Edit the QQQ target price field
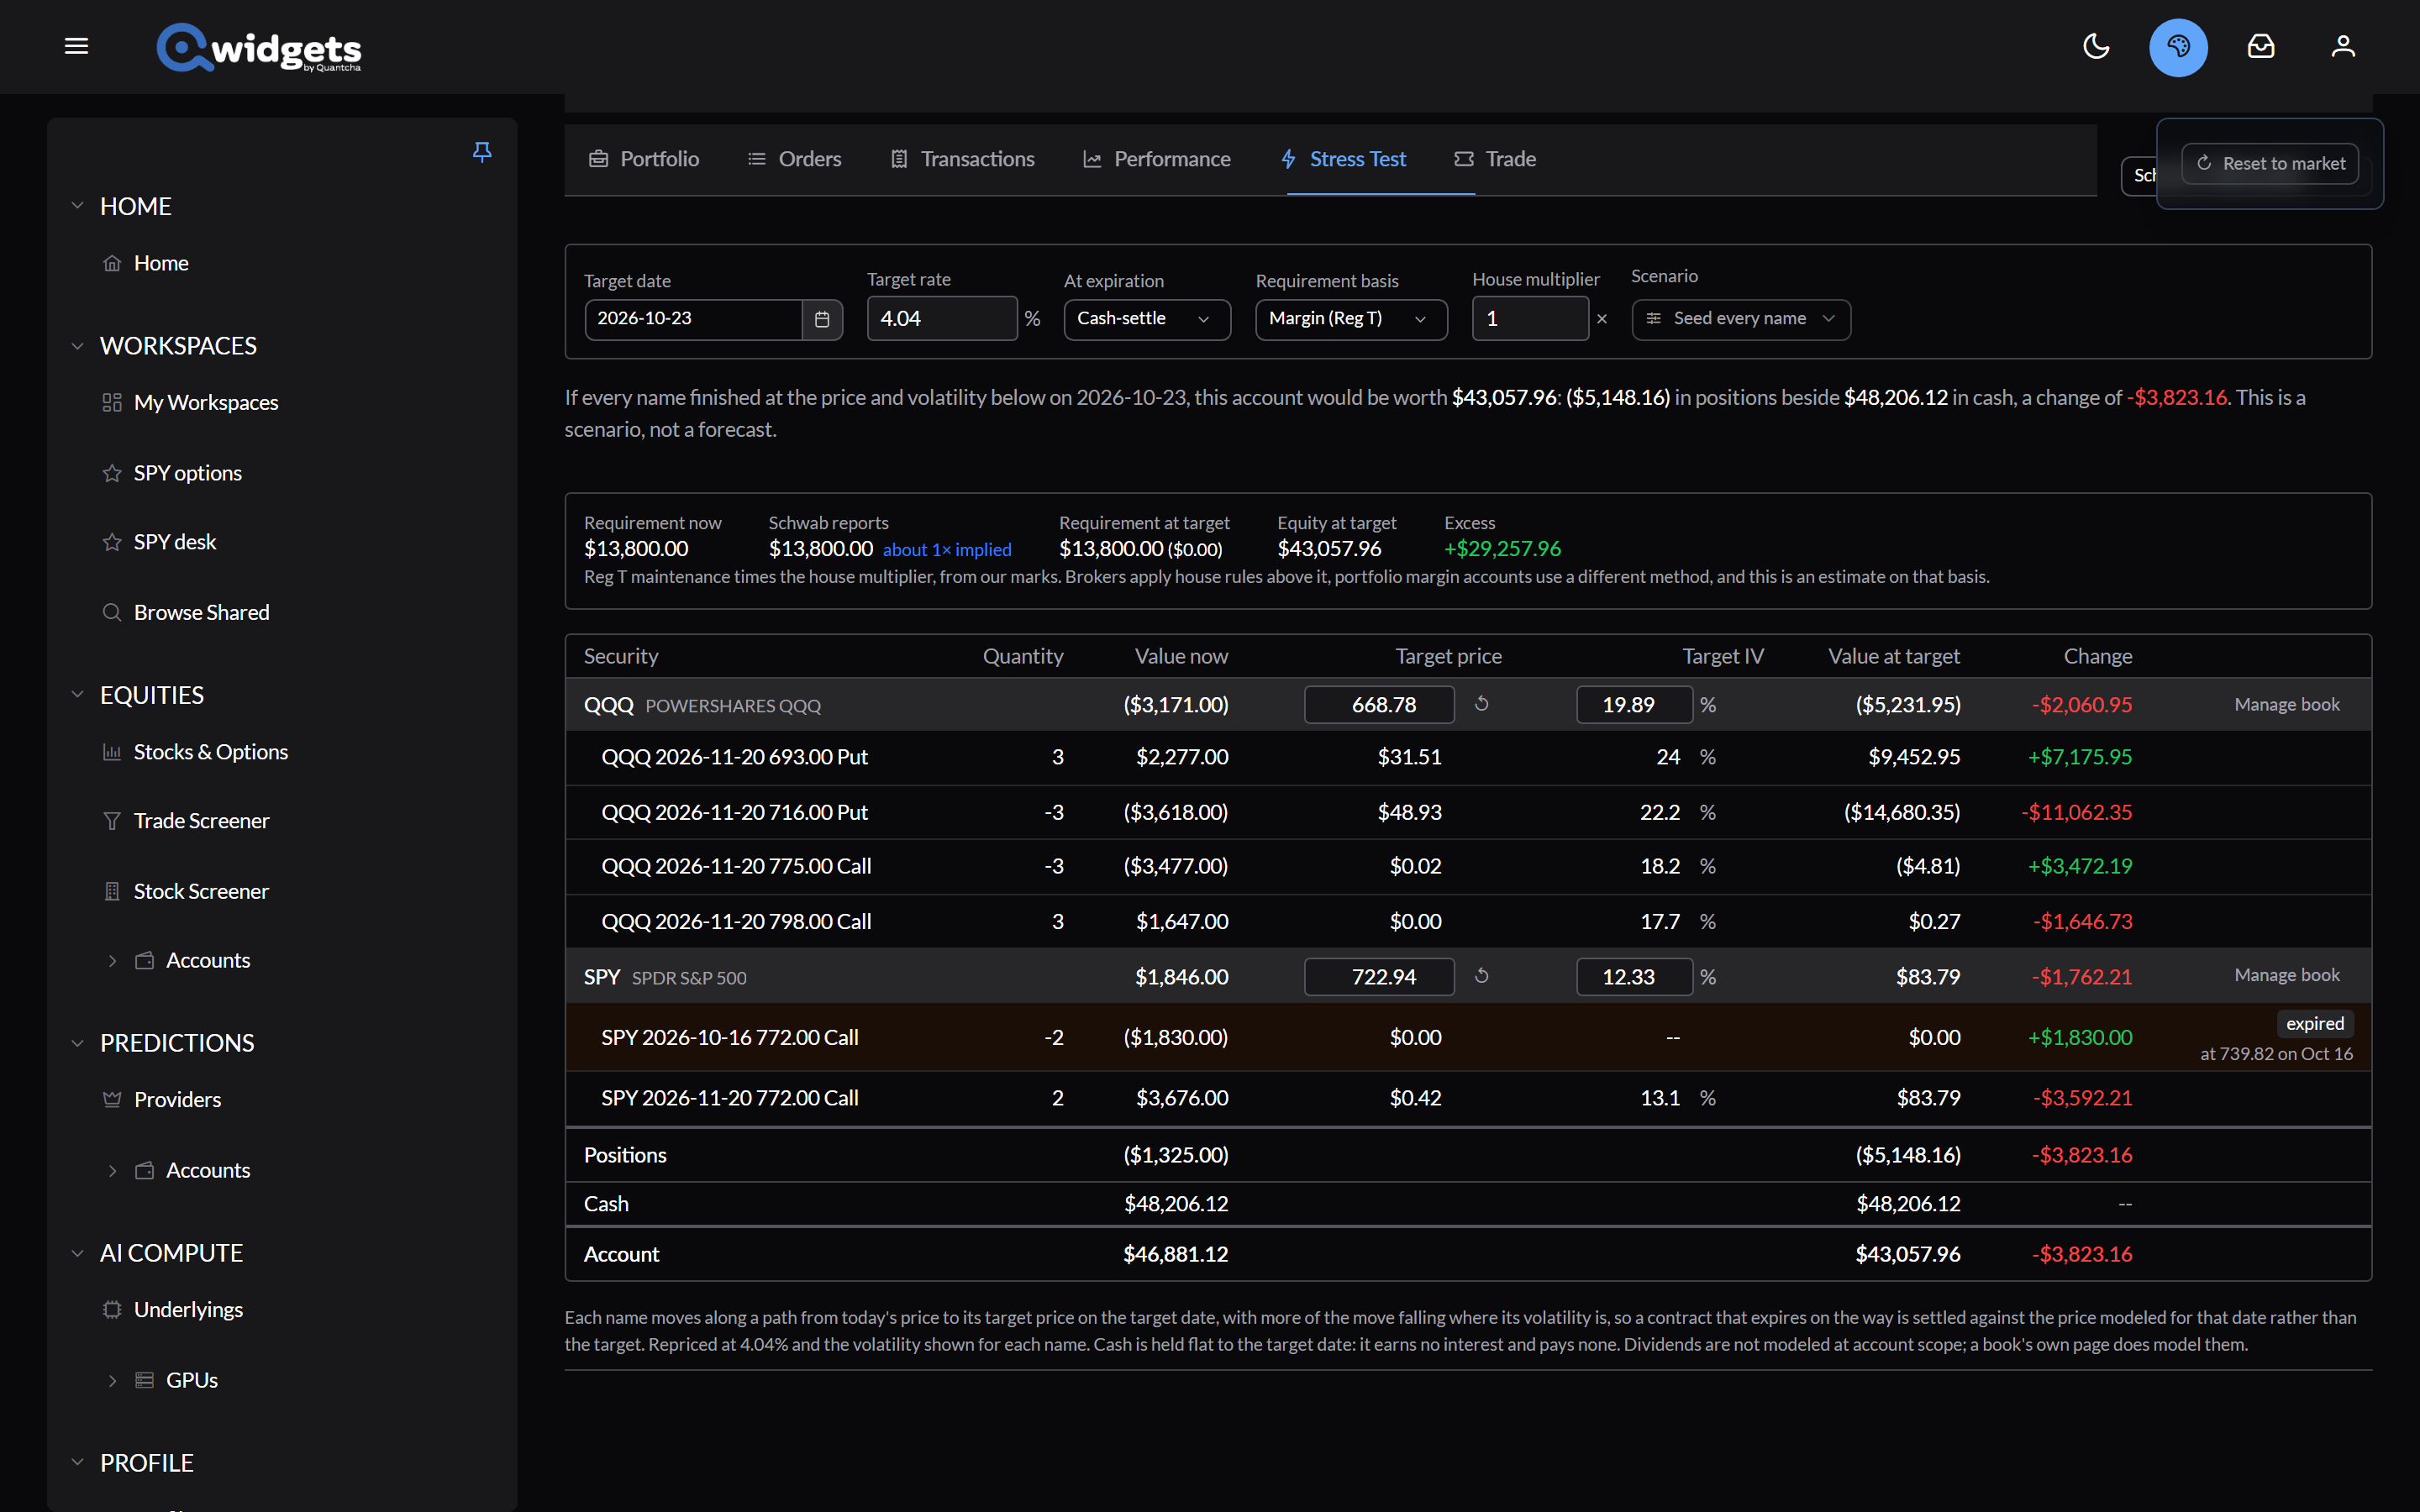This screenshot has width=2420, height=1512. click(x=1379, y=705)
